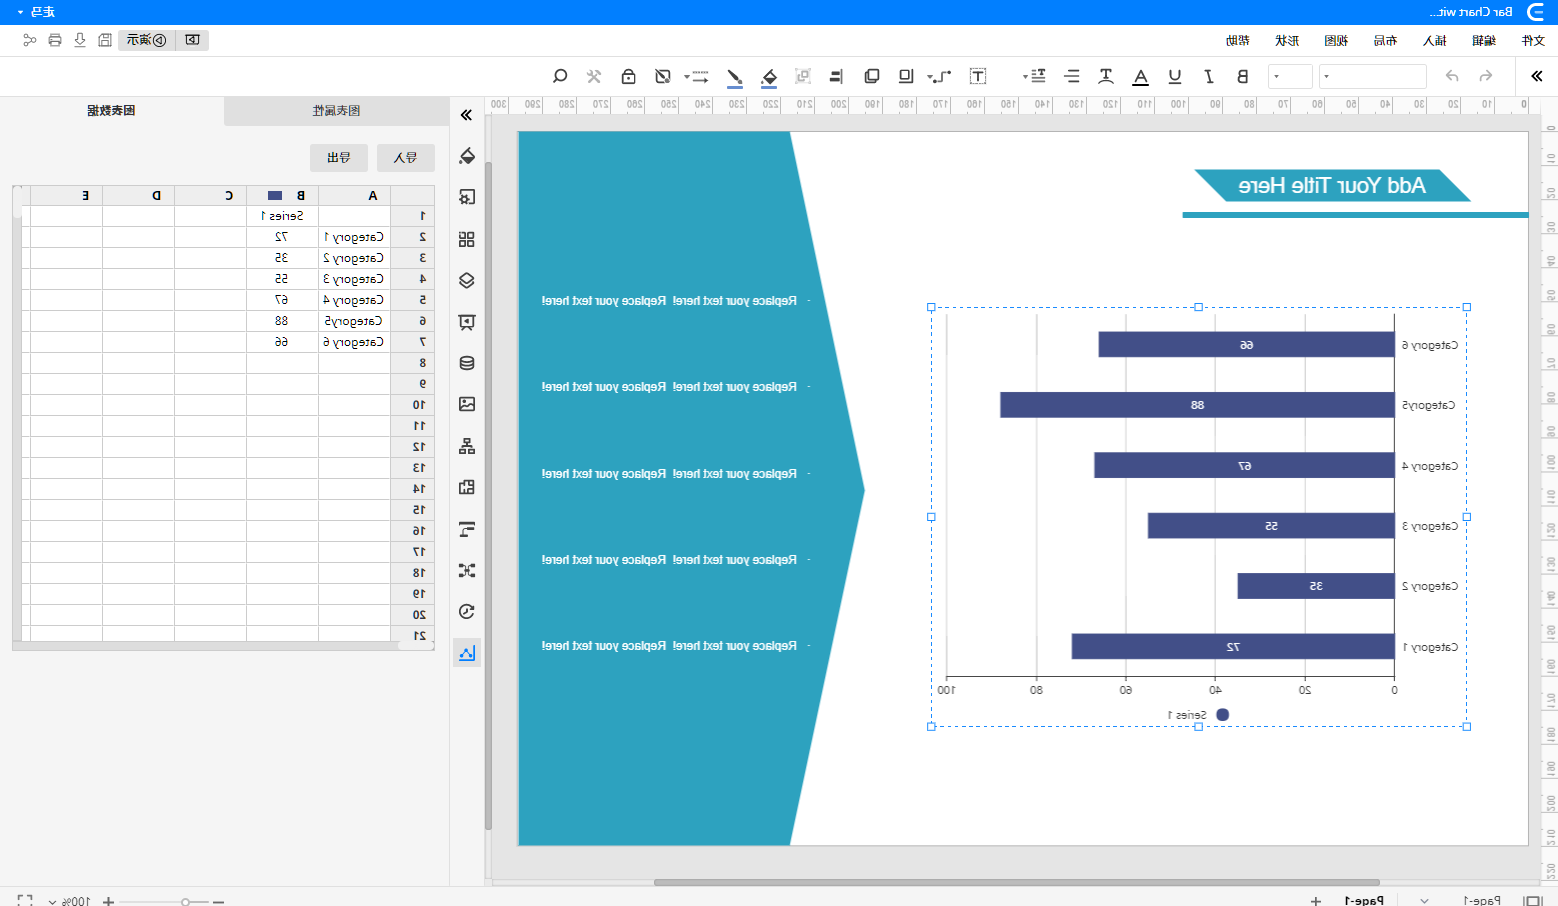The height and width of the screenshot is (906, 1558).
Task: Click the text effect T icon
Action: 1106,76
